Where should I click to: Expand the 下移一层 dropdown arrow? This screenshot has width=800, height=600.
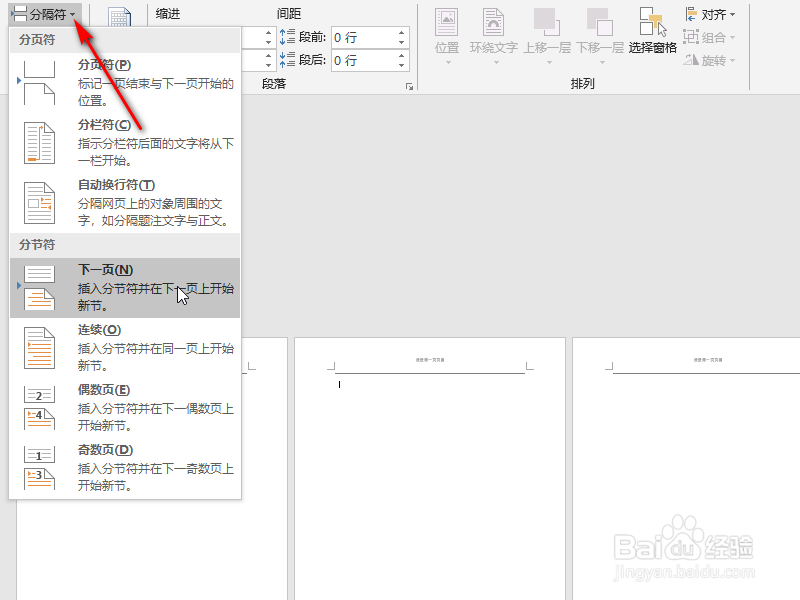[602, 63]
